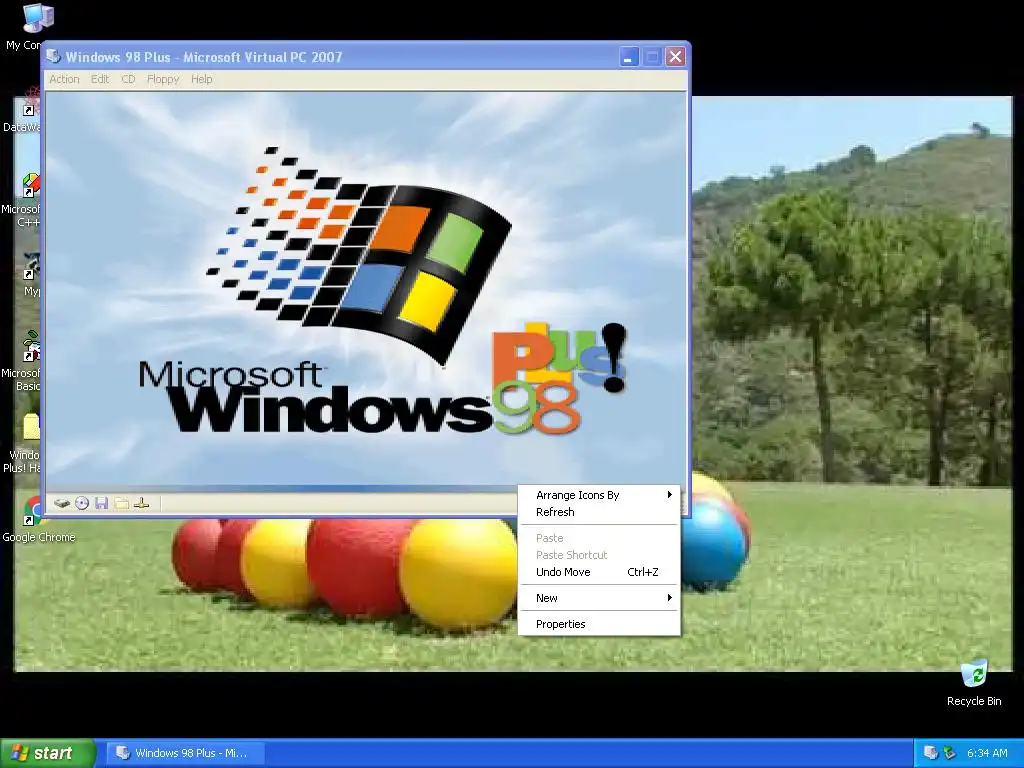Click the 6:34 AM taskbar clock
Screen dimensions: 1024x768
987,753
